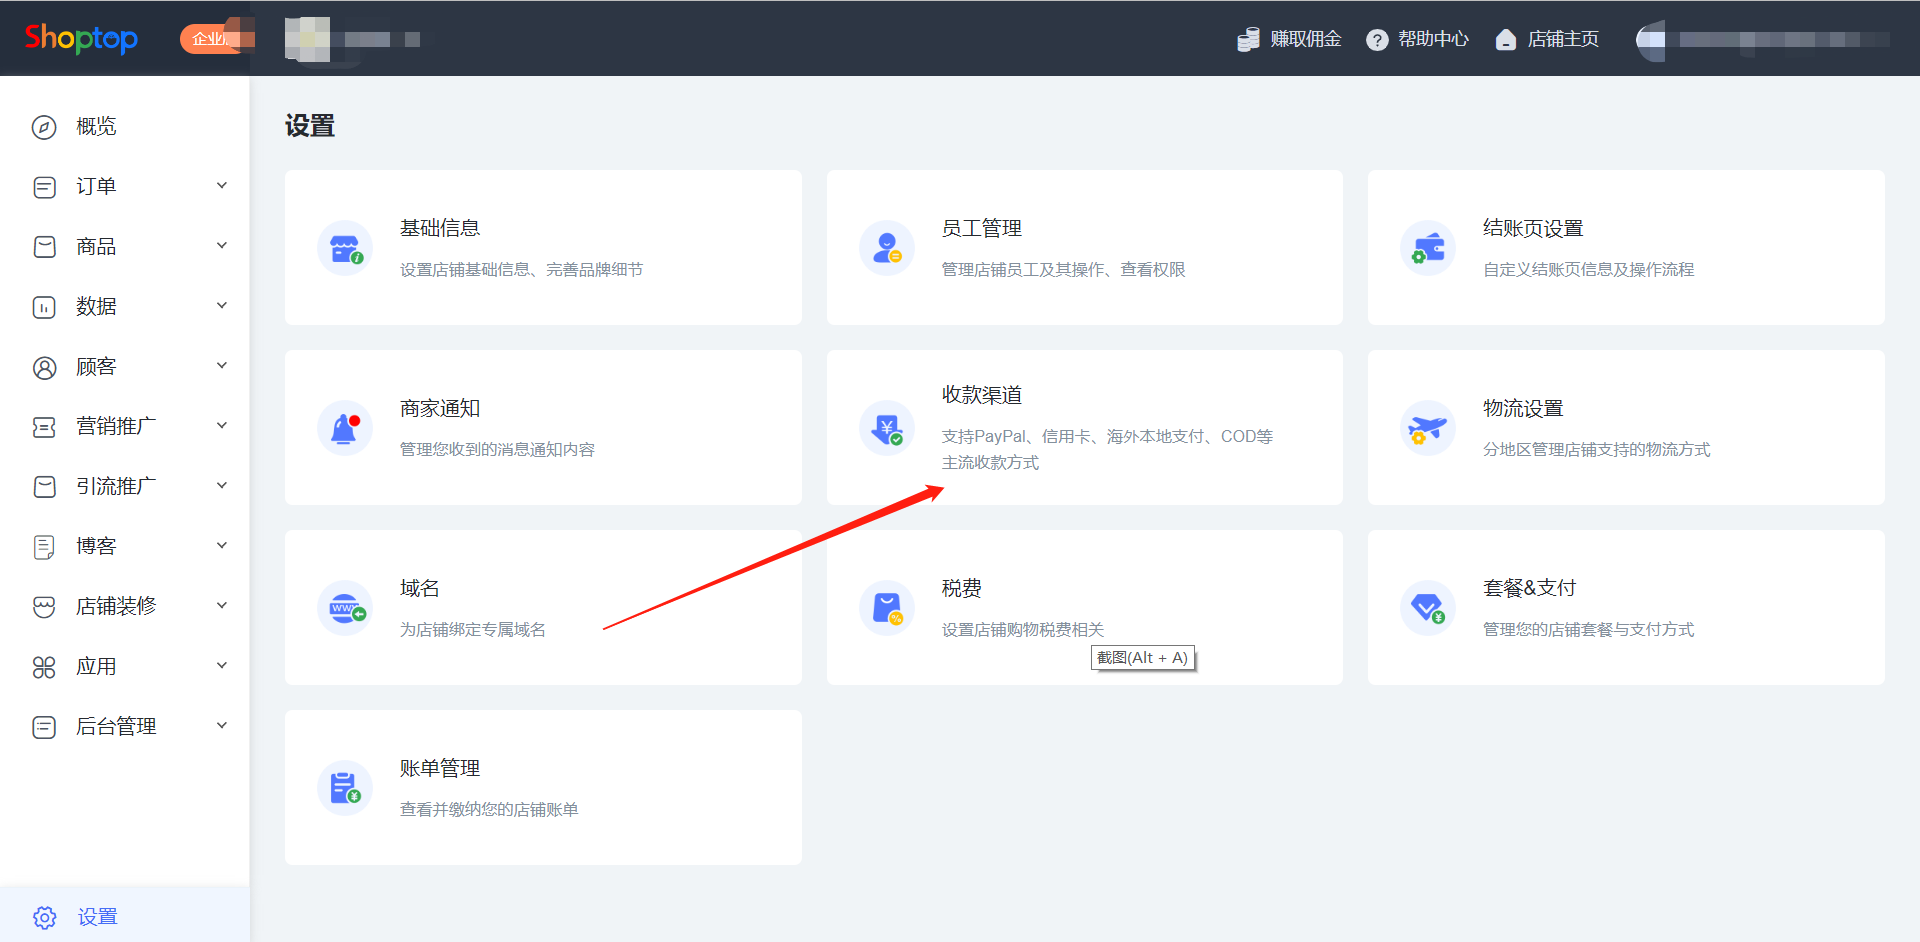Click 赚取佣金 in the top bar
Image resolution: width=1920 pixels, height=942 pixels.
1290,39
